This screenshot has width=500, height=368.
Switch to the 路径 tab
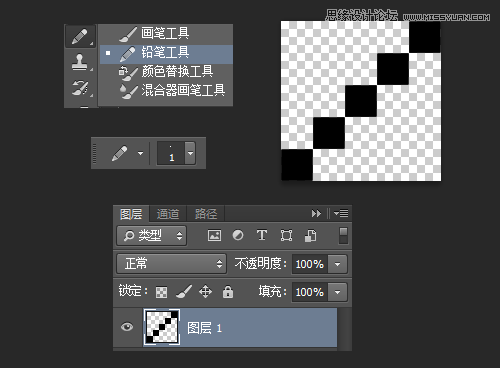pos(206,214)
